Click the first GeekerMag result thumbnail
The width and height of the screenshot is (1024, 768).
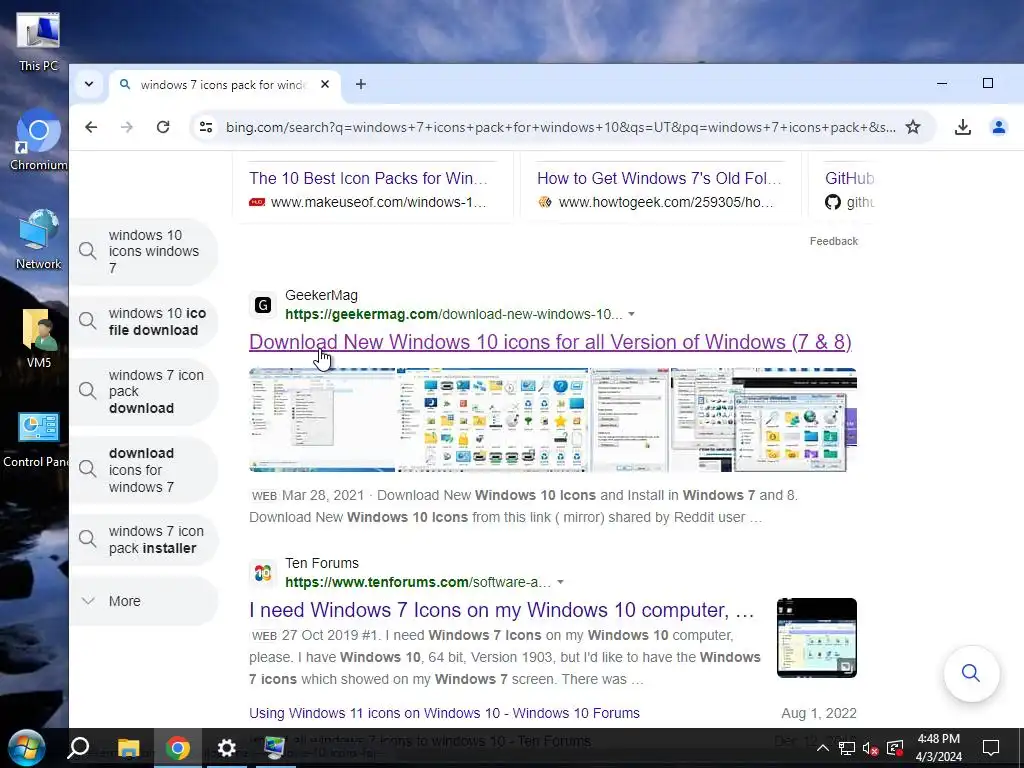point(322,419)
